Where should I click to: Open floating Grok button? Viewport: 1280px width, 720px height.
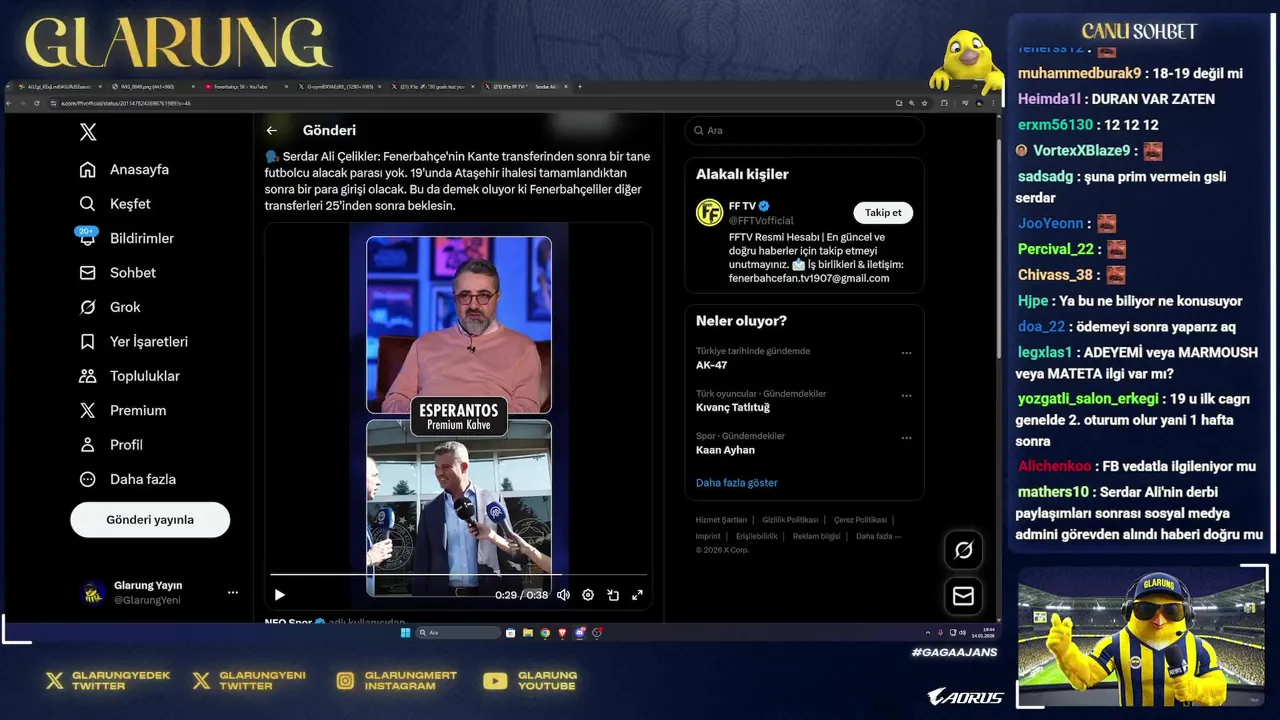(x=963, y=550)
